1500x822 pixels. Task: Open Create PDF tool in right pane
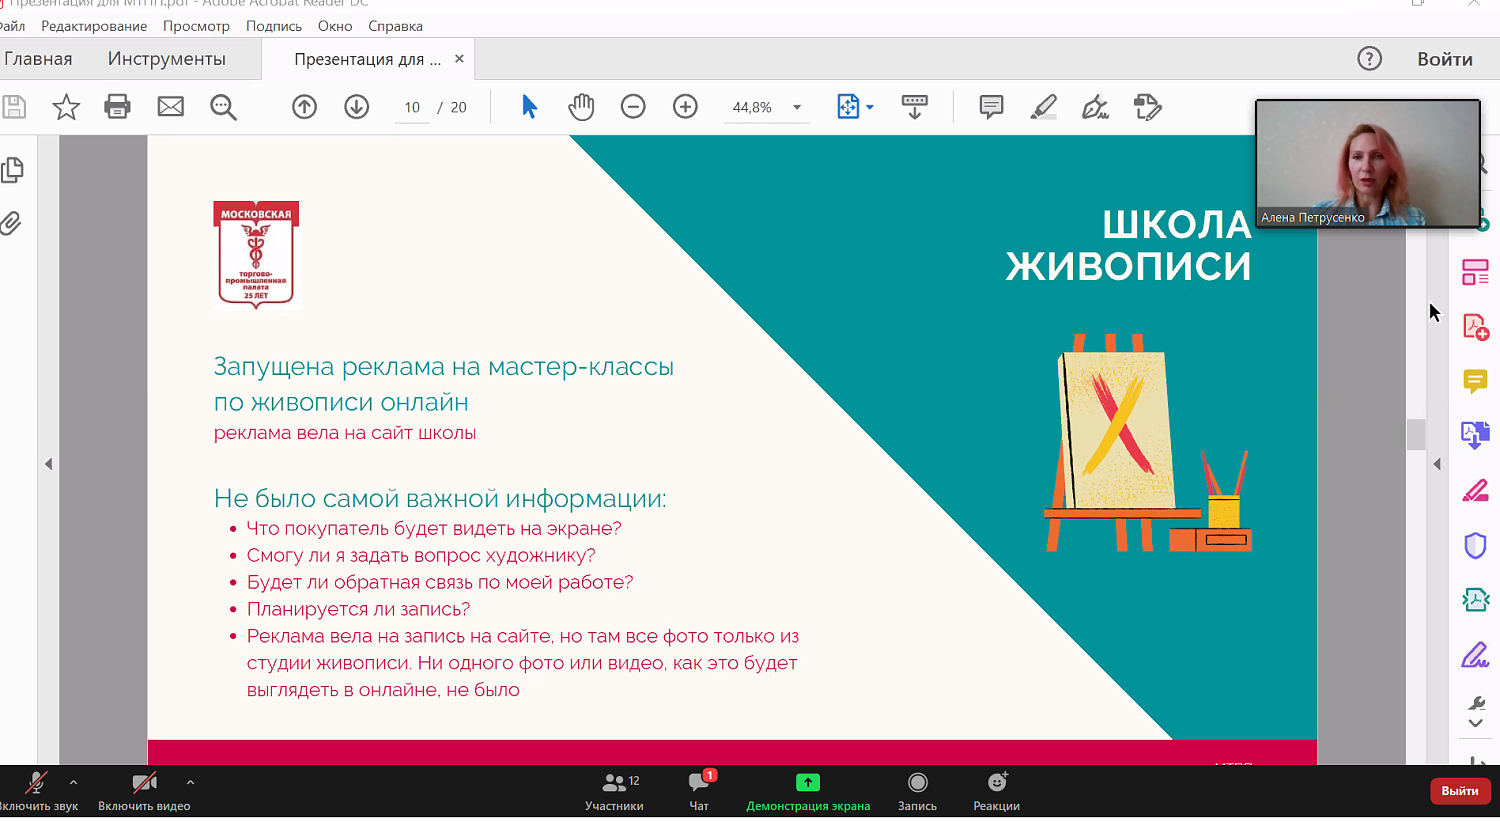(x=1475, y=327)
